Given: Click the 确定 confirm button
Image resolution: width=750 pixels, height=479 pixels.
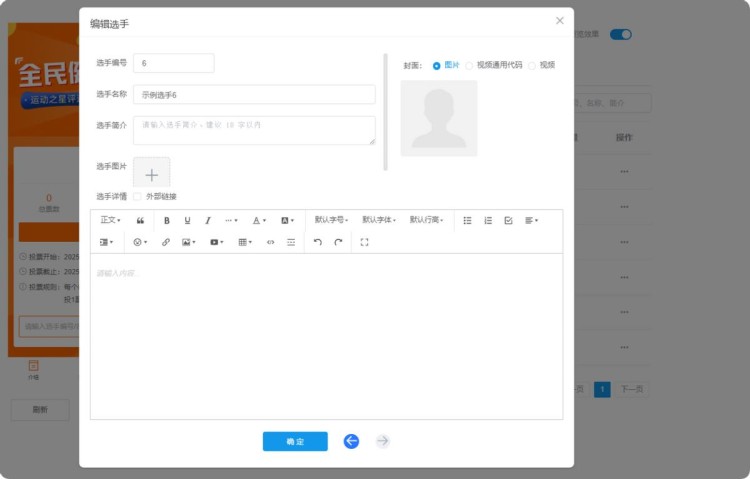Looking at the screenshot, I should 295,441.
